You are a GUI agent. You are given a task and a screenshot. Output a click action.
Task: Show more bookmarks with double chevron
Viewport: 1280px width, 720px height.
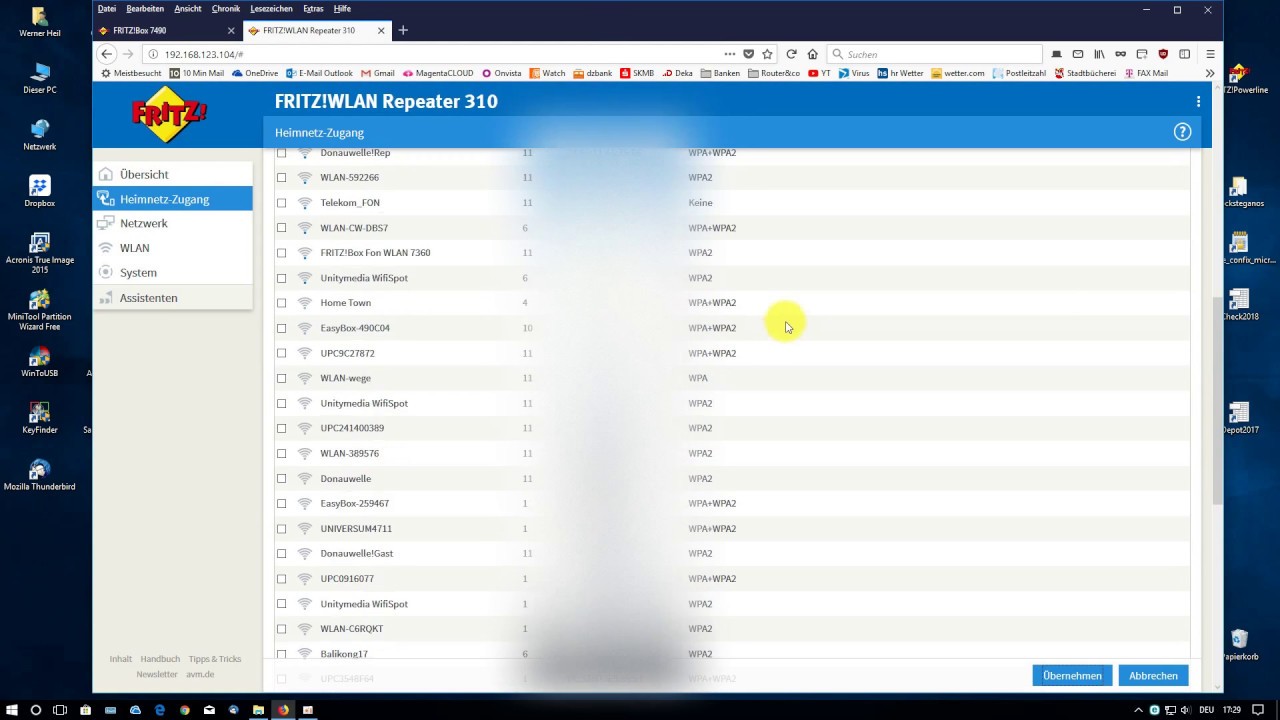pos(1209,73)
